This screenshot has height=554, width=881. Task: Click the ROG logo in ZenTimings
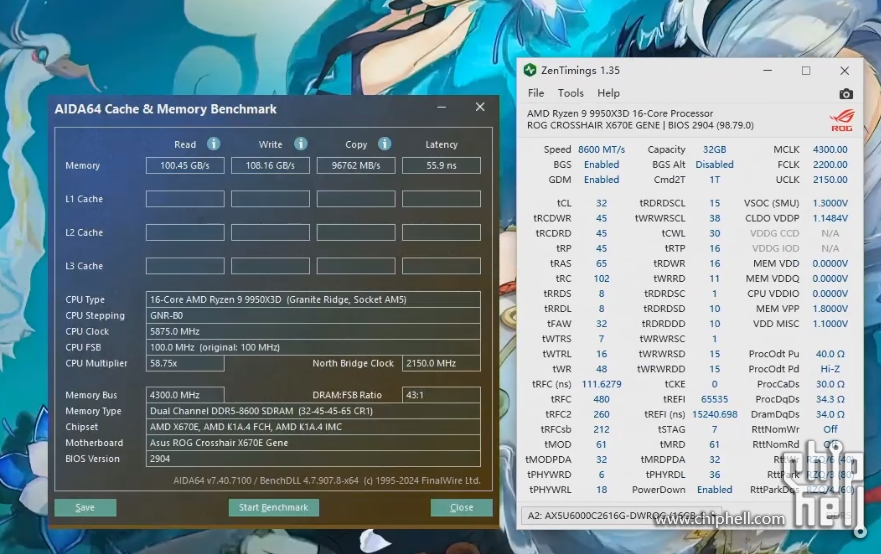pos(842,120)
